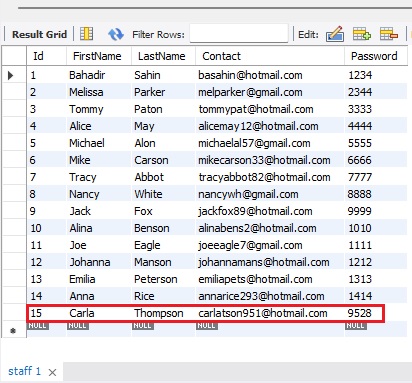Toggle wrap cell content icon beside Result Grid
Image resolution: width=412 pixels, height=383 pixels.
(x=87, y=34)
